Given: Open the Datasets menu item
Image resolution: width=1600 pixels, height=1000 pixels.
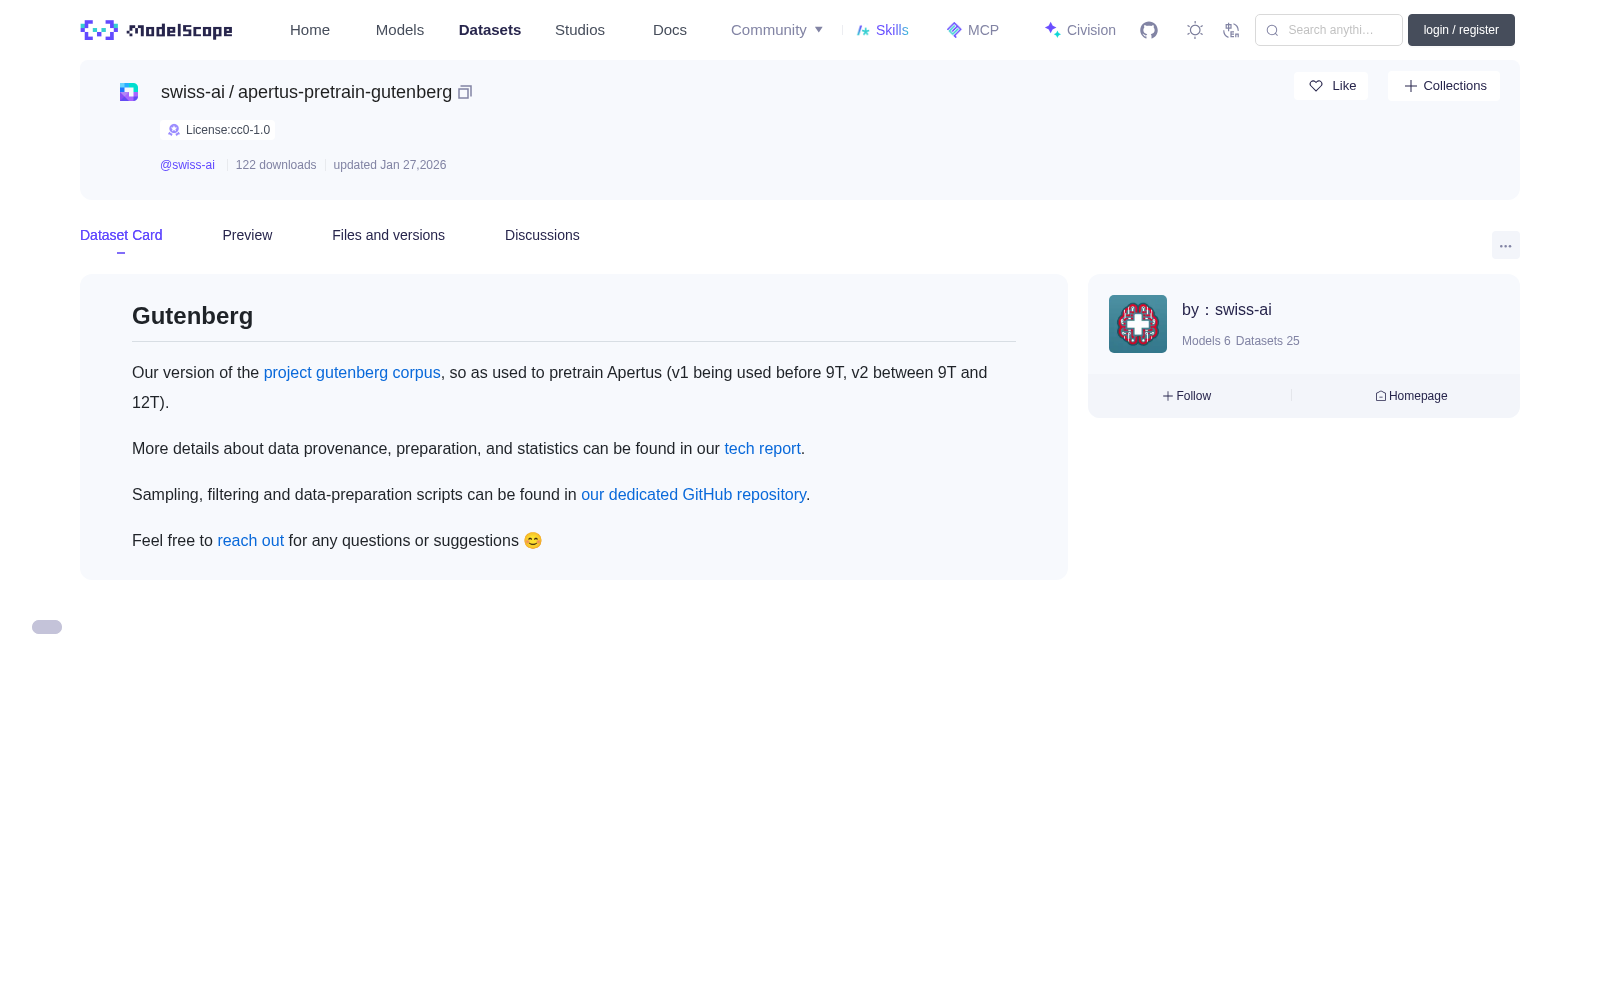Looking at the screenshot, I should [x=490, y=30].
